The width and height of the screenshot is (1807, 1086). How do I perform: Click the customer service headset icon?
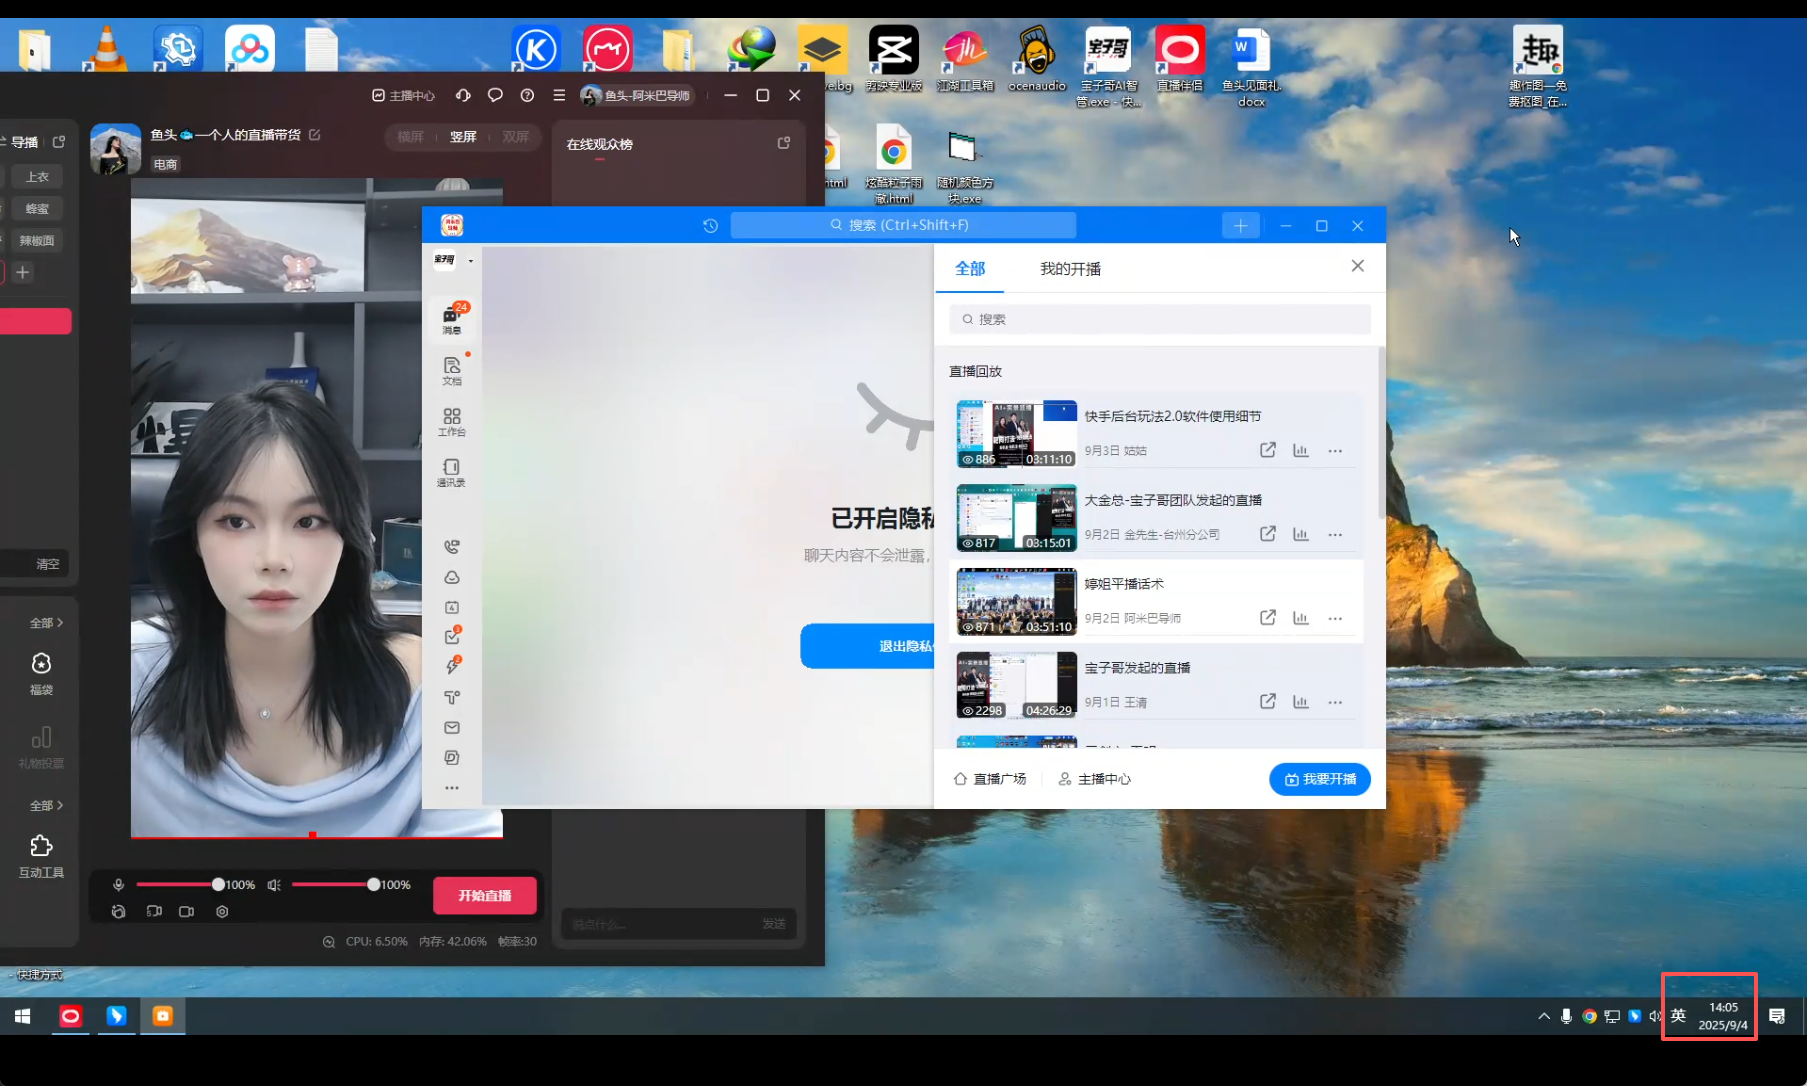pyautogui.click(x=463, y=95)
